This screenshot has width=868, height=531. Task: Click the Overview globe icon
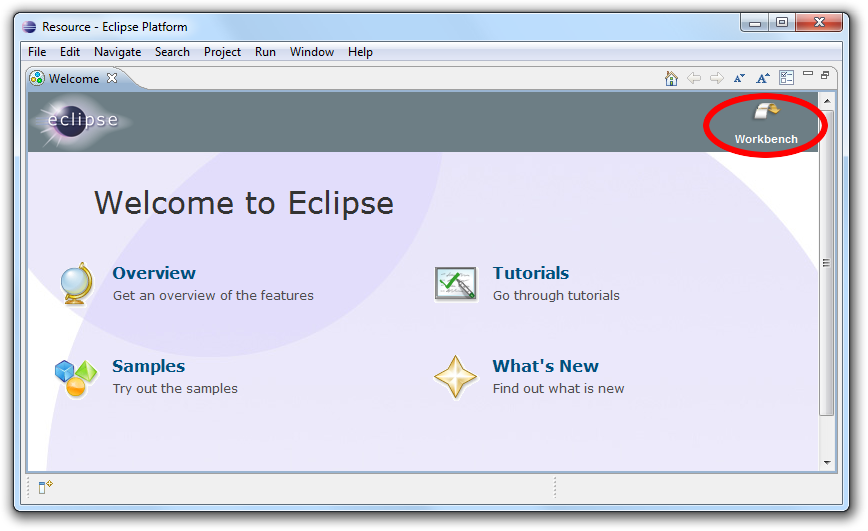(x=76, y=284)
